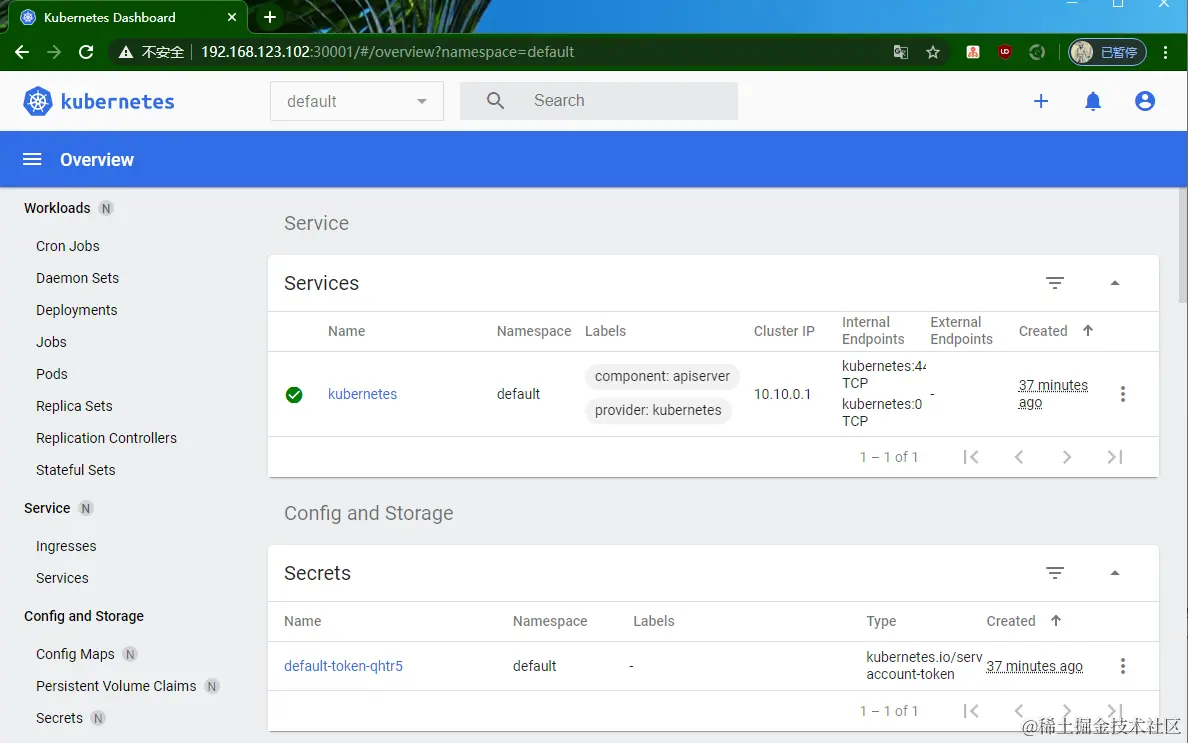Click into the Search field
1188x743 pixels.
point(599,101)
